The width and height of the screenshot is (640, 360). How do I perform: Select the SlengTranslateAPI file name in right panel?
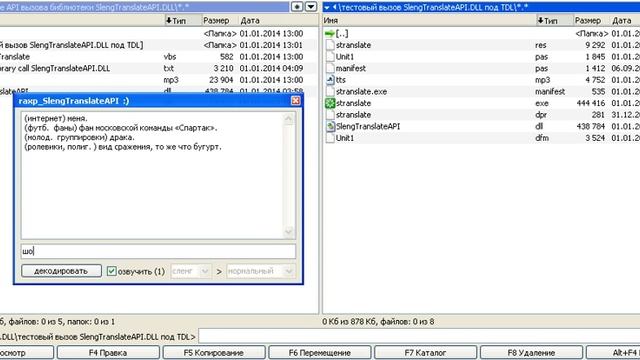tap(368, 127)
